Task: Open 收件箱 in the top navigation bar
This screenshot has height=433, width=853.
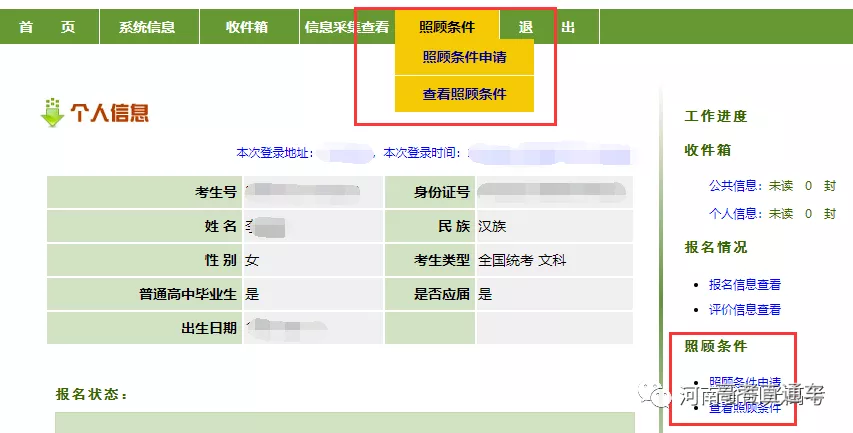Action: [246, 27]
